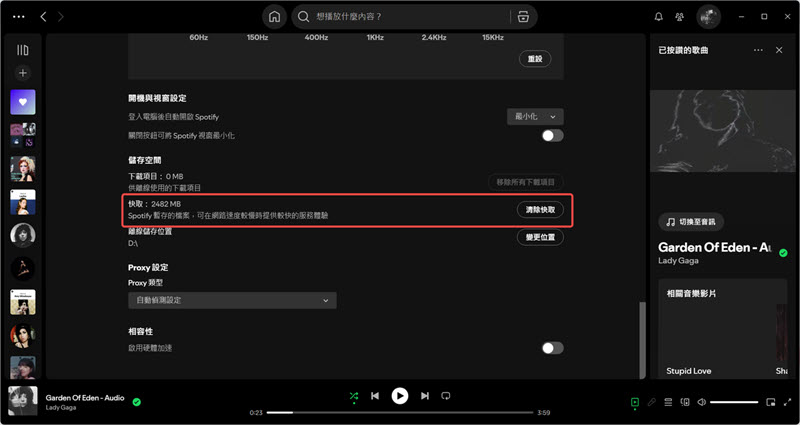Screen dimensions: 800x425
Task: Open second library playlist collage thumbnail
Action: tap(23, 135)
